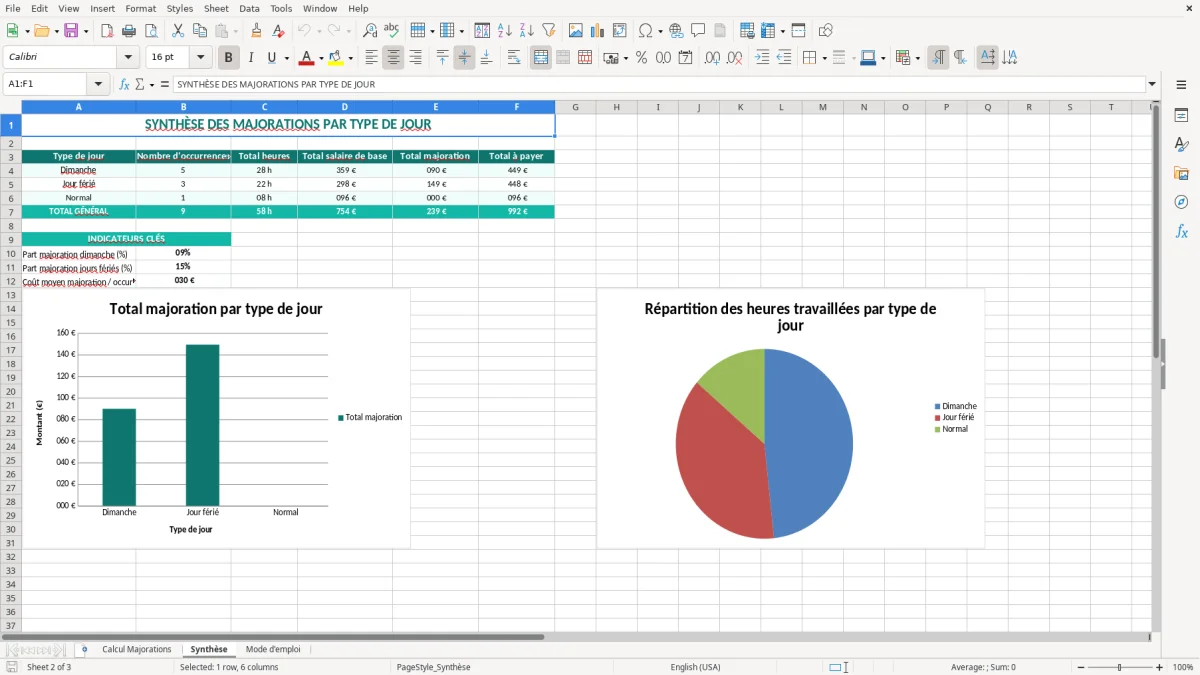Viewport: 1200px width, 675px height.
Task: Switch to Calcul Majorations sheet tab
Action: 137,650
